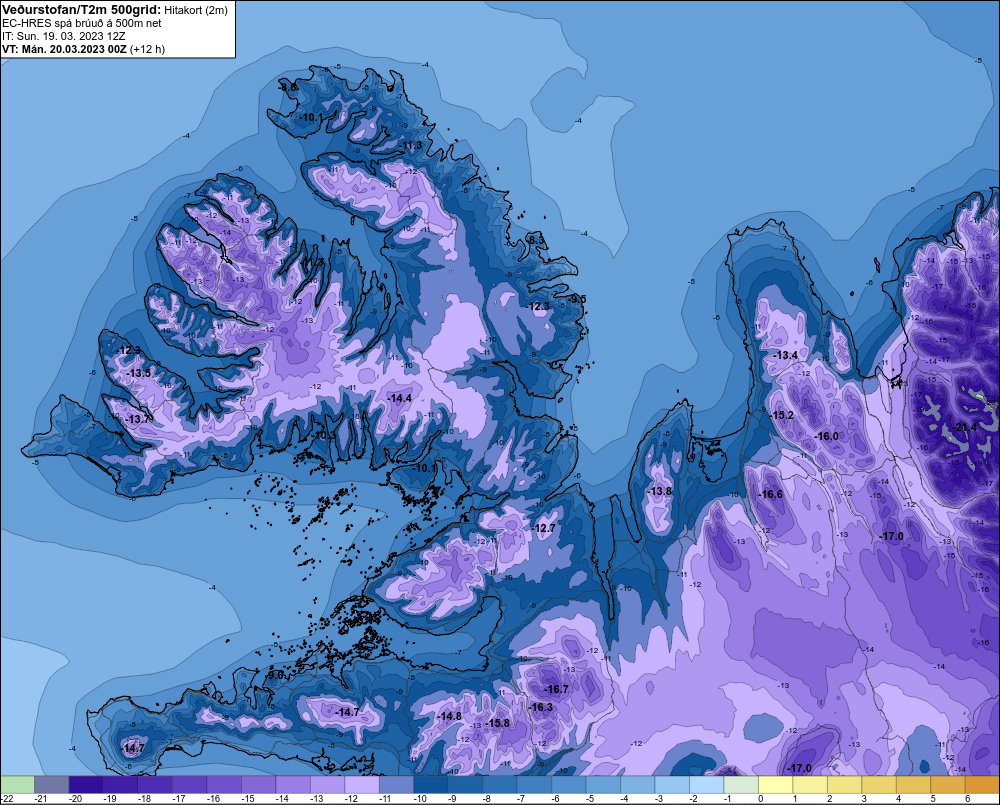Click the '-16.0' temperature value

point(827,436)
